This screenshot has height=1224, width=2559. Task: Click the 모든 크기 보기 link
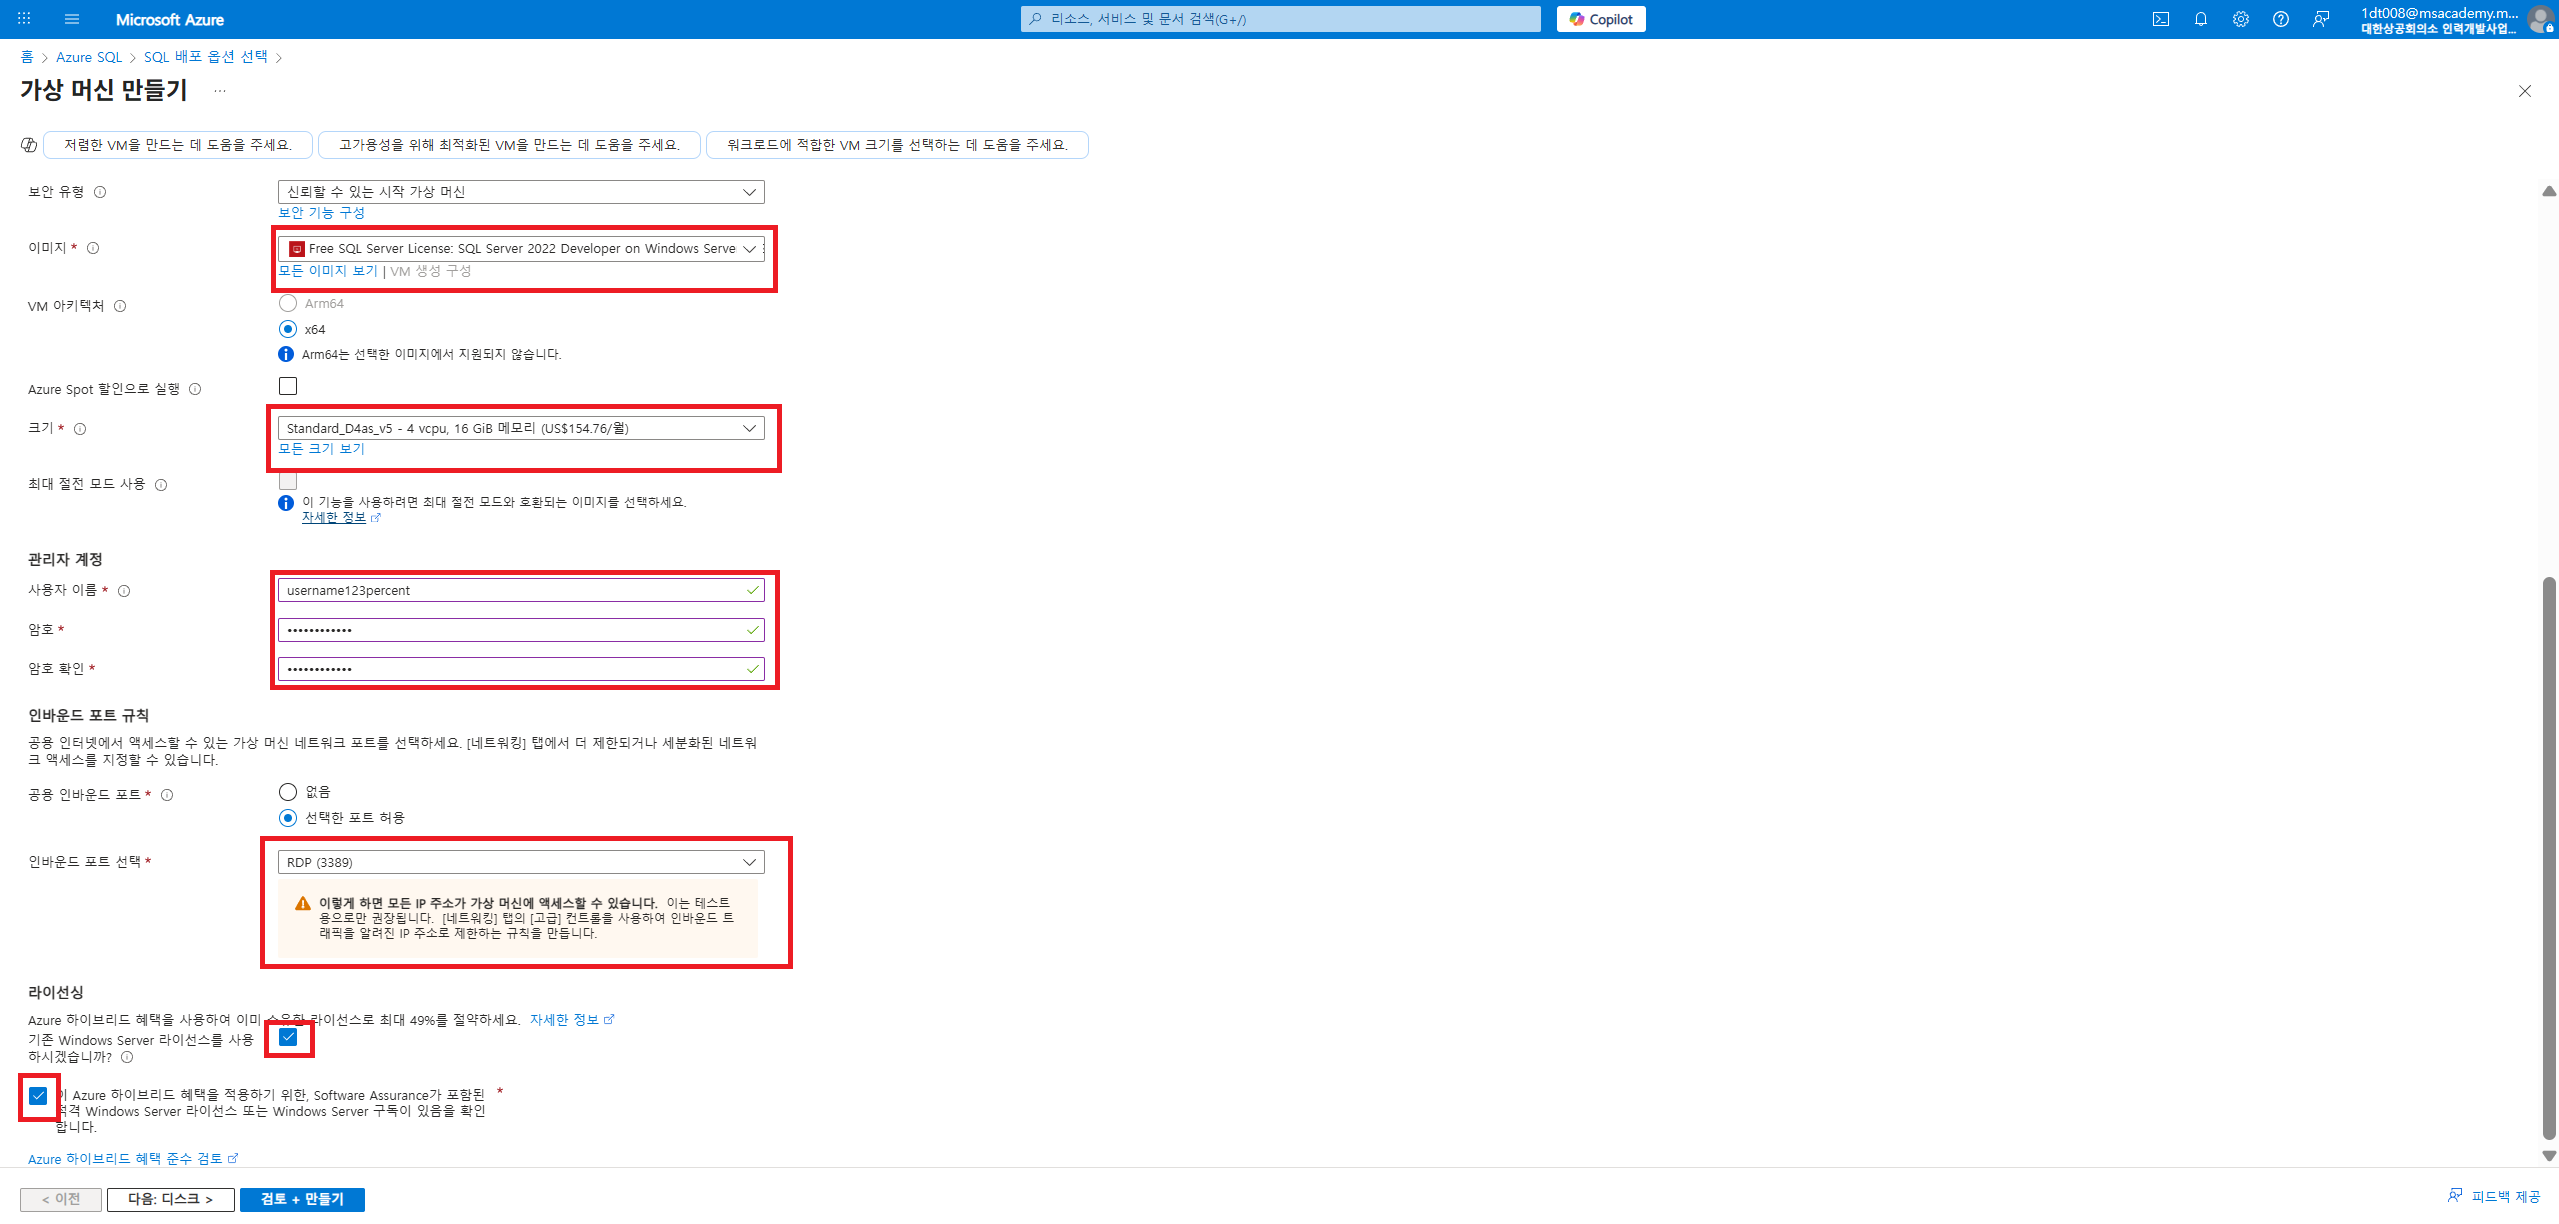coord(321,449)
